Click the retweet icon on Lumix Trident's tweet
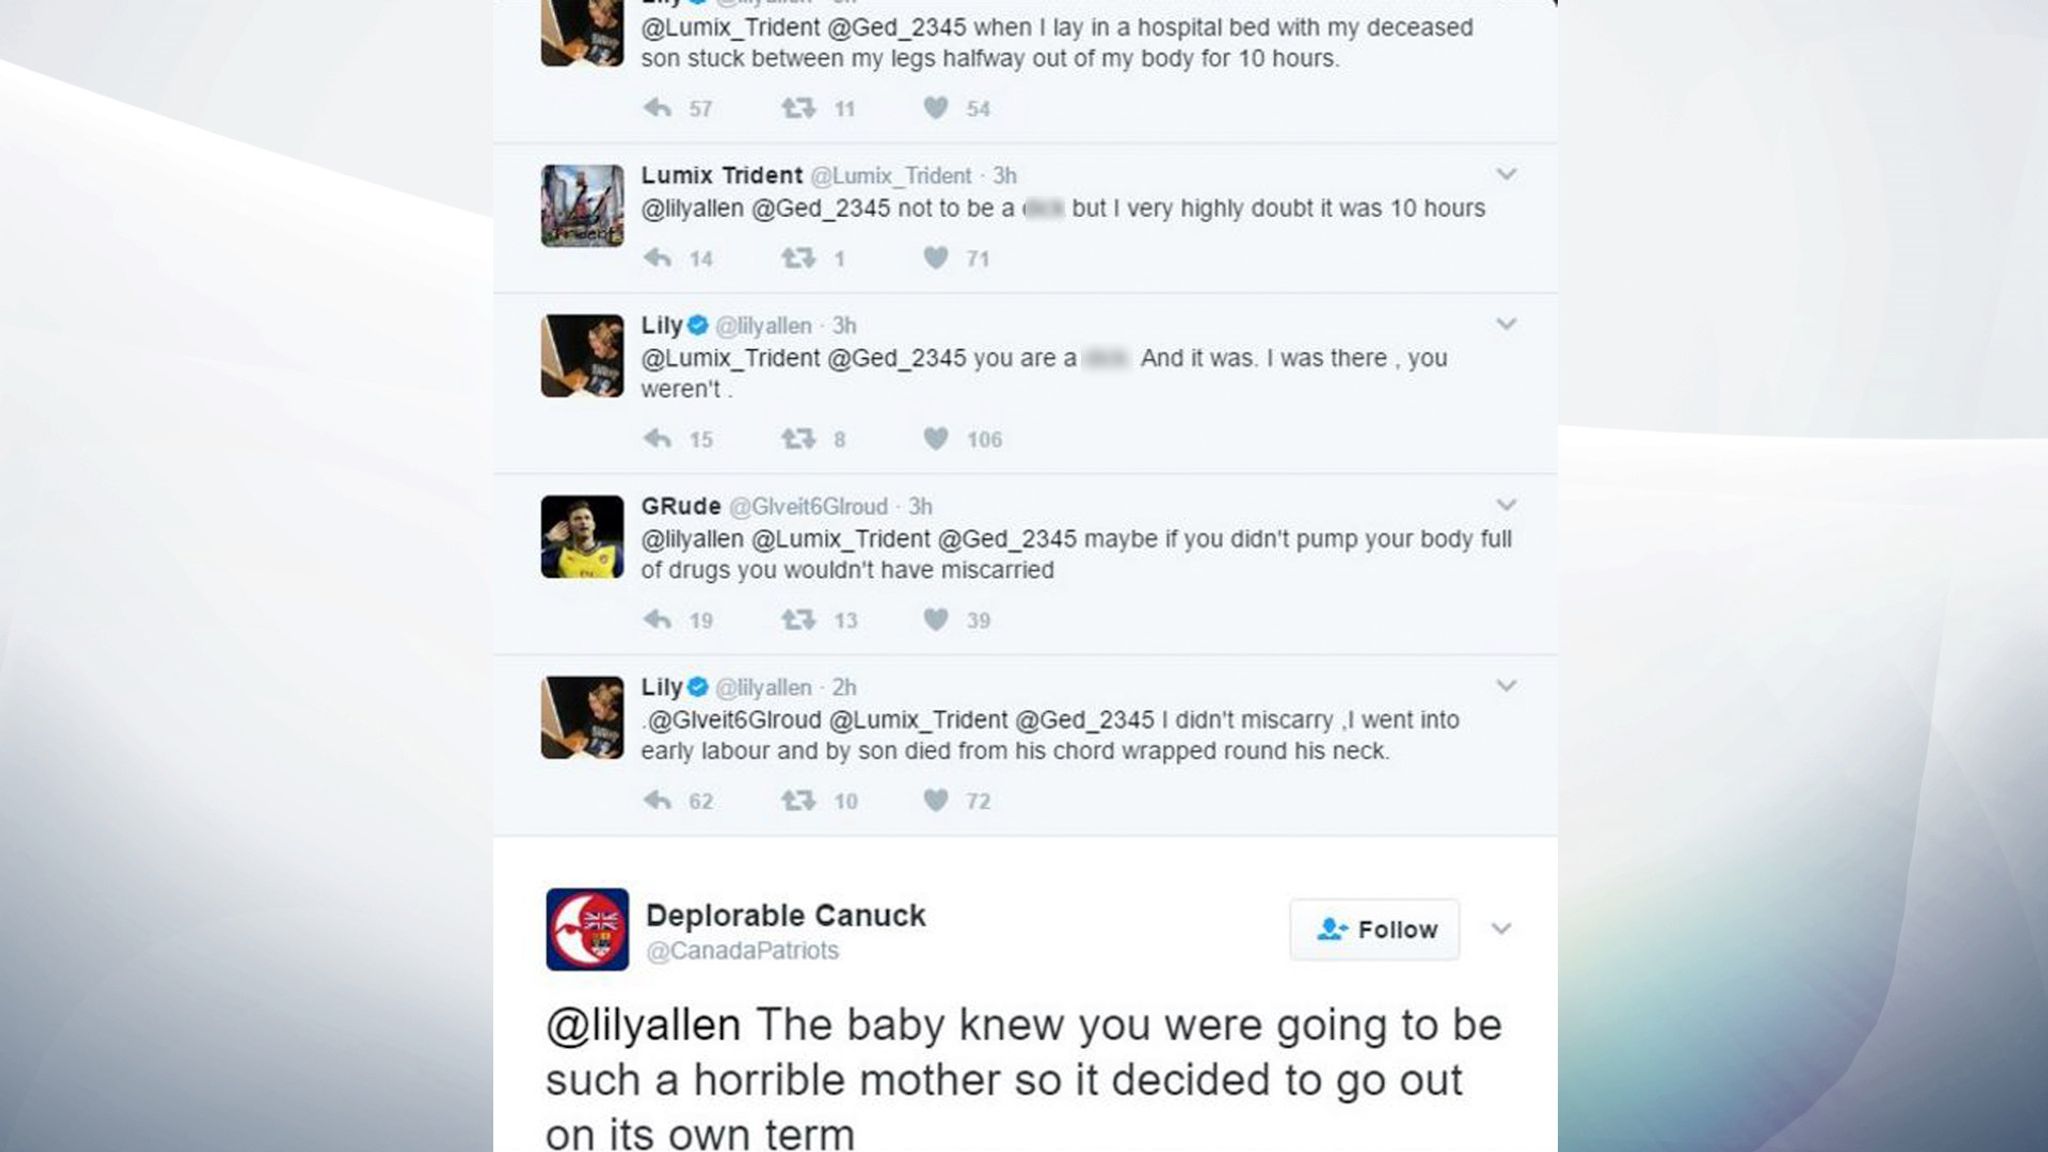 (797, 258)
